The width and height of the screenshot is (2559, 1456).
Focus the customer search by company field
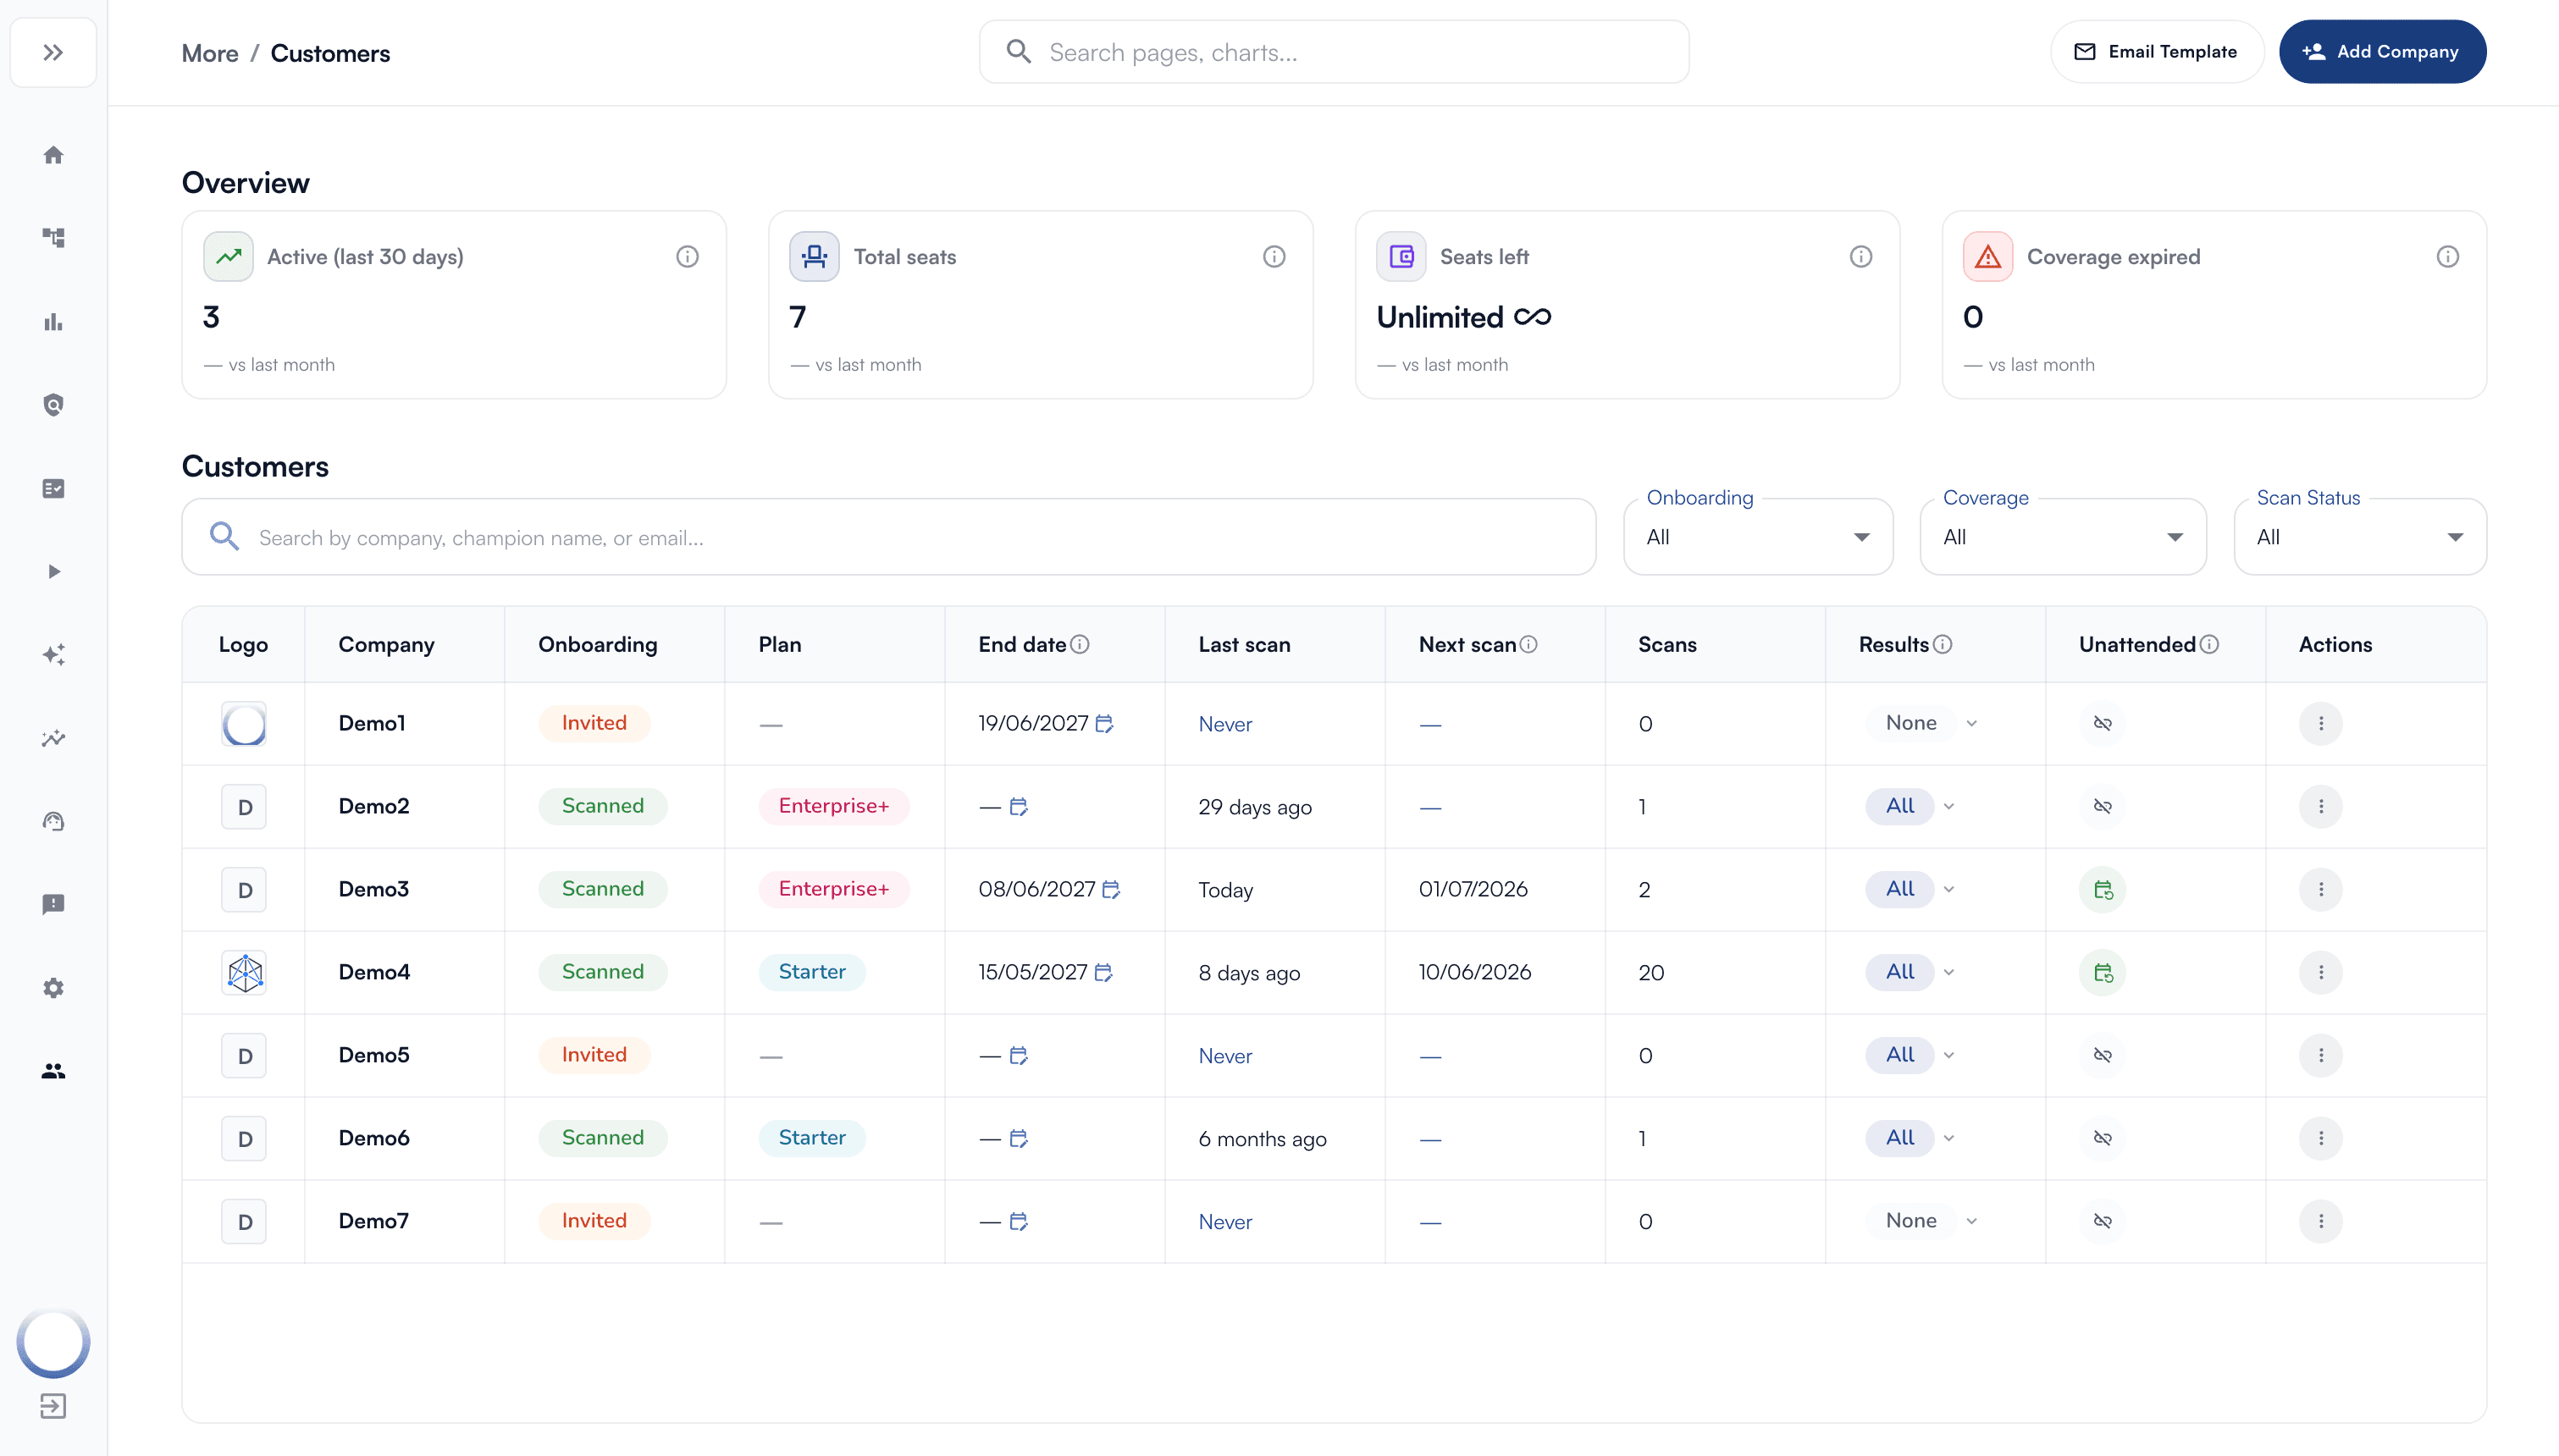pos(888,537)
